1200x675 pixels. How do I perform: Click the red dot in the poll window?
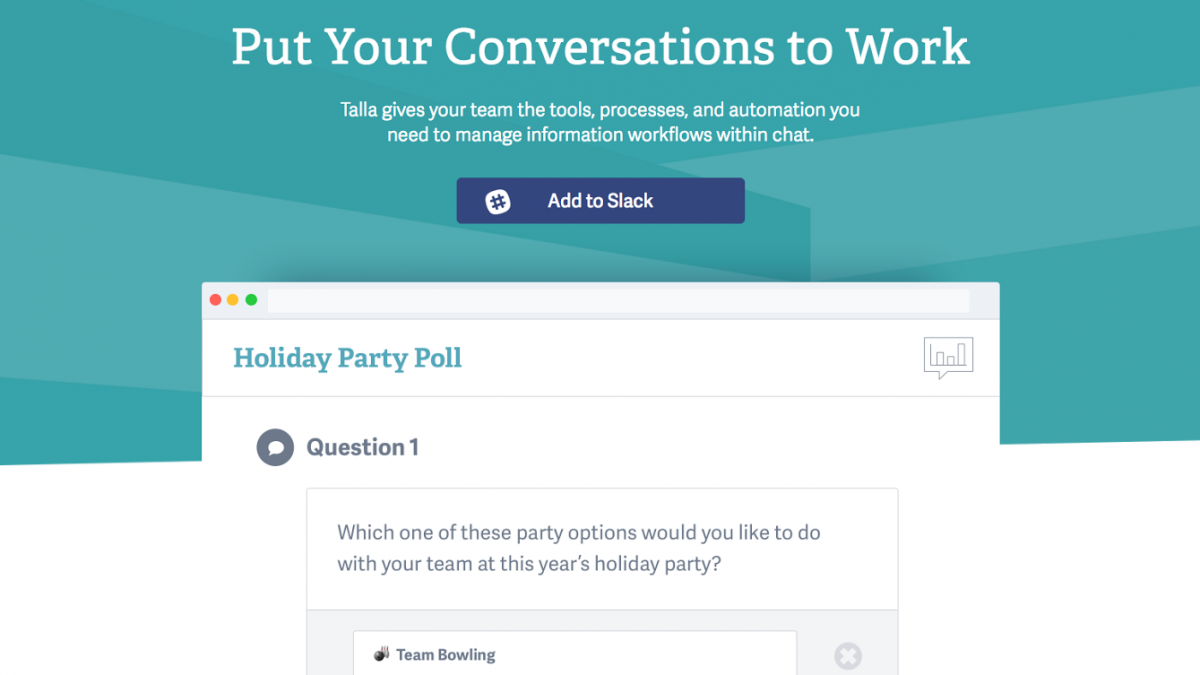(215, 300)
